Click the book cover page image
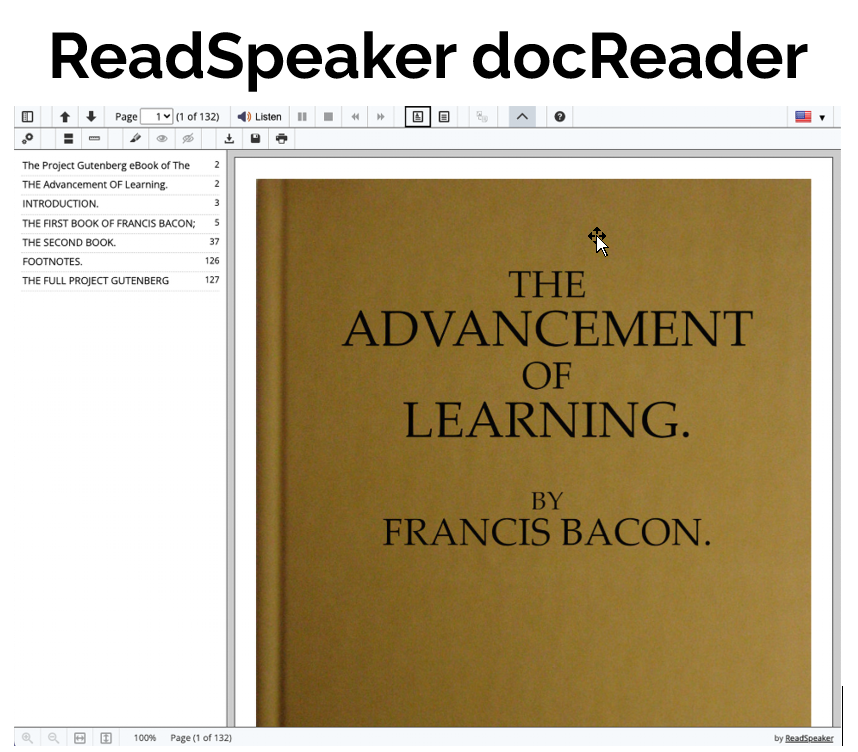 point(533,450)
